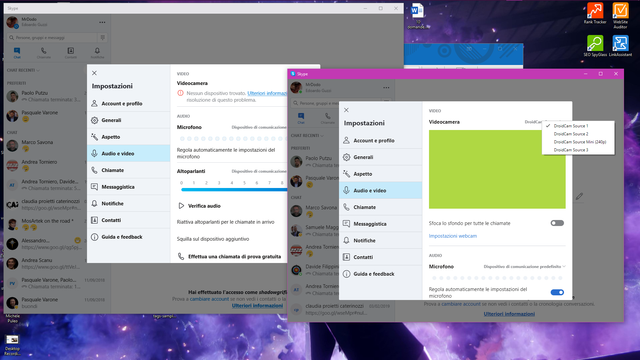The width and height of the screenshot is (640, 360).
Task: Close left Impostazioni dialog with X
Action: [x=94, y=73]
